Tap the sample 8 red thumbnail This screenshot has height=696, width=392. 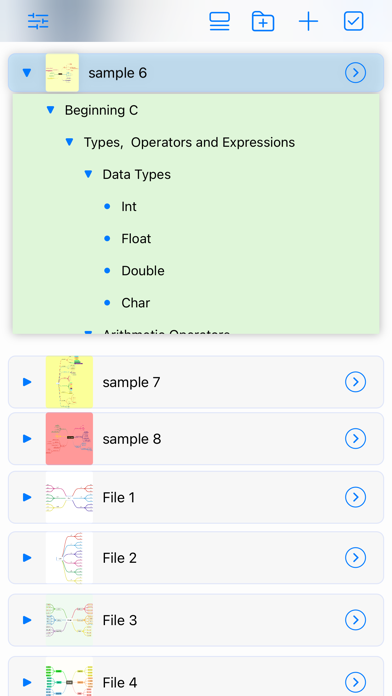tap(69, 439)
